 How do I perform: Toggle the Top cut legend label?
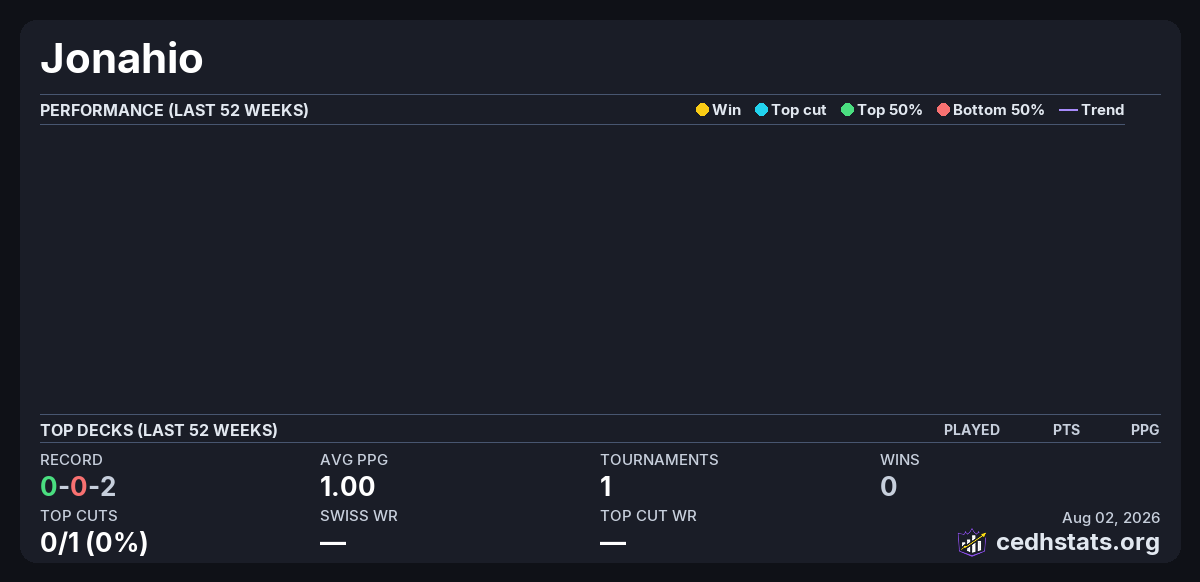coord(798,110)
